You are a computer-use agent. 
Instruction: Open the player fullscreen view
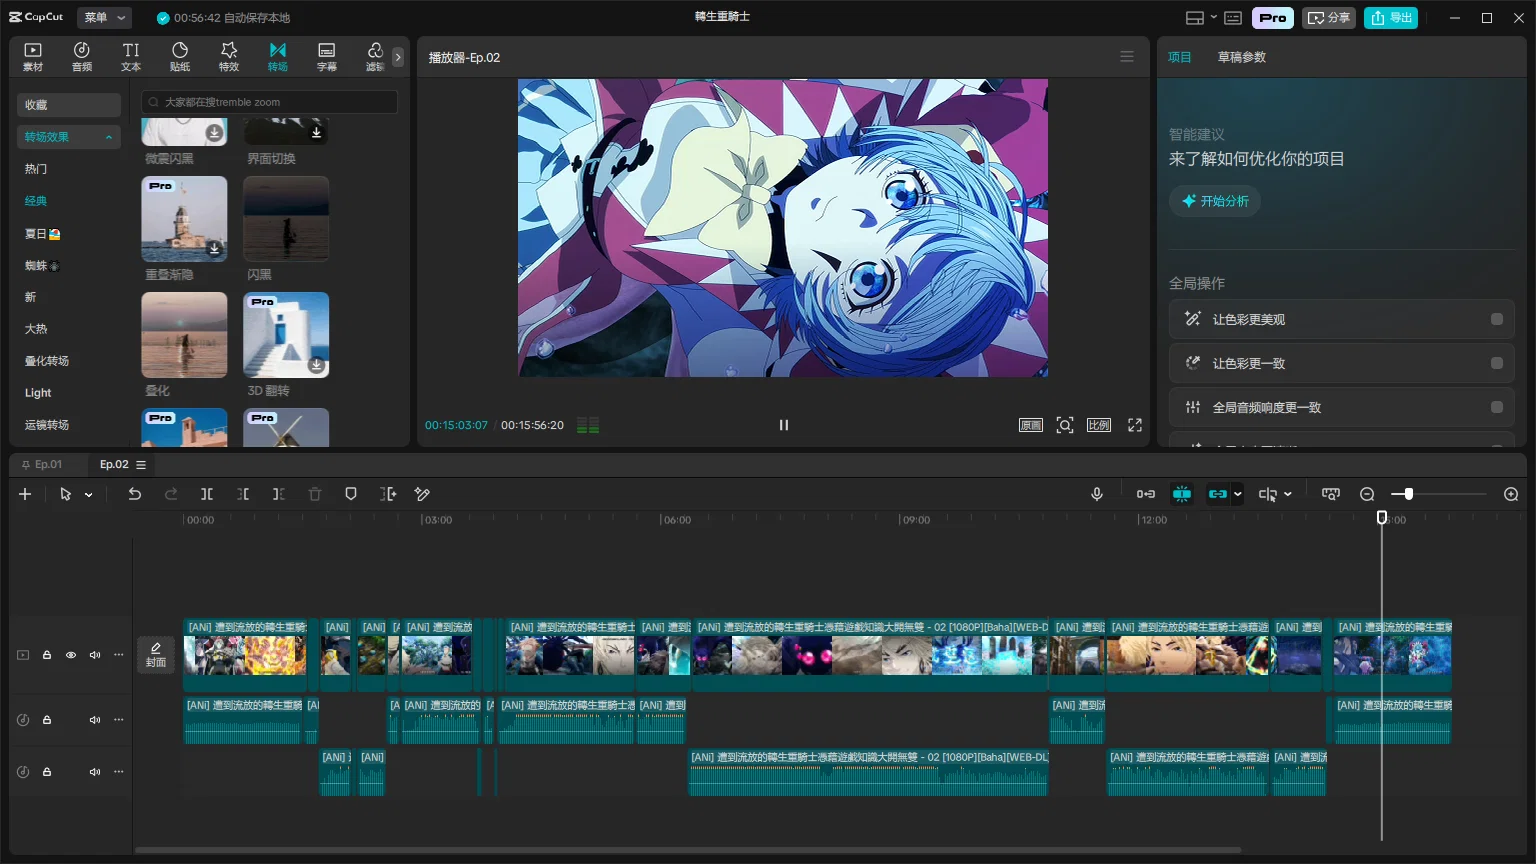click(x=1135, y=425)
